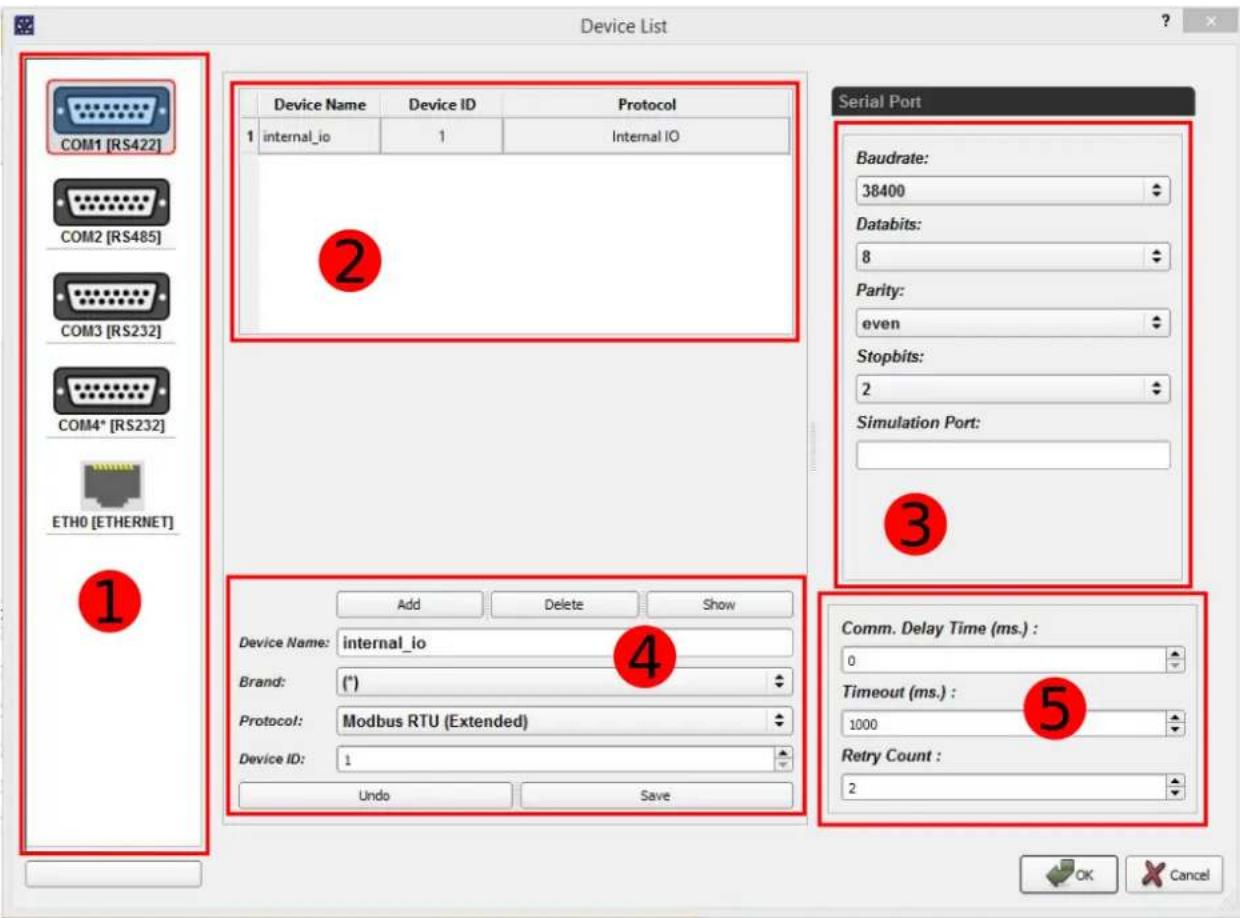
Task: Select the COM2 [RS485] port icon
Action: point(110,211)
